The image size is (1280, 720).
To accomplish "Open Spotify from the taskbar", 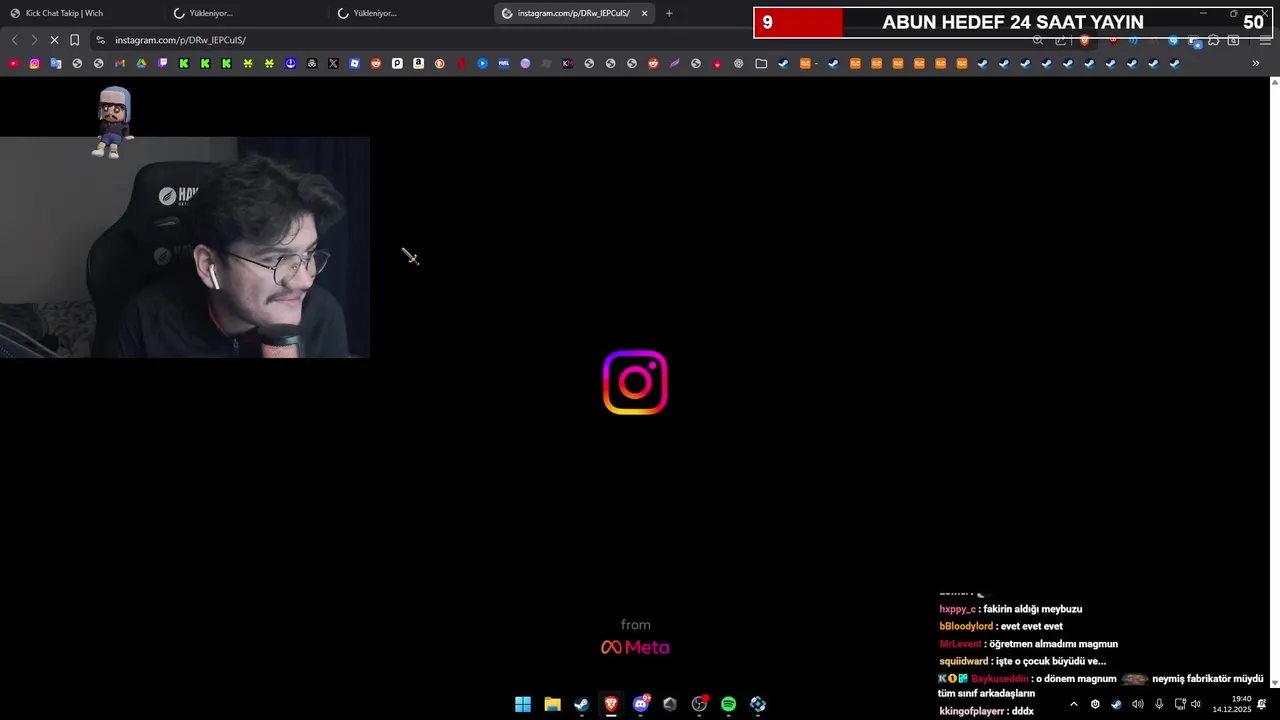I will (x=728, y=704).
